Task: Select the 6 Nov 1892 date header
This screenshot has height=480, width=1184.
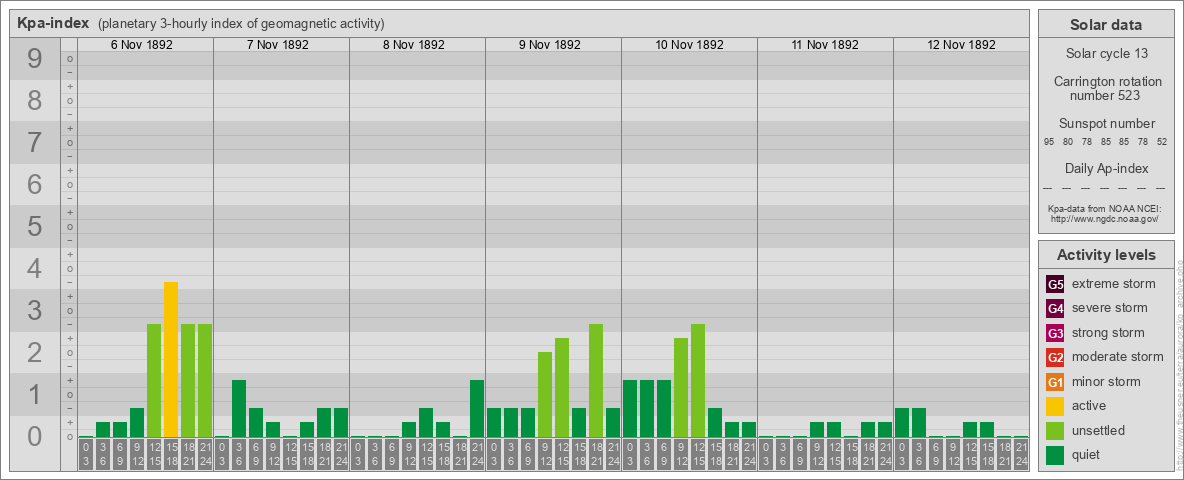Action: click(142, 45)
